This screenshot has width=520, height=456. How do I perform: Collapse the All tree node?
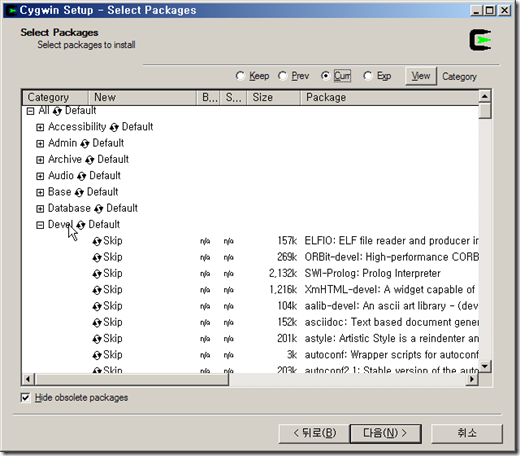[30, 111]
